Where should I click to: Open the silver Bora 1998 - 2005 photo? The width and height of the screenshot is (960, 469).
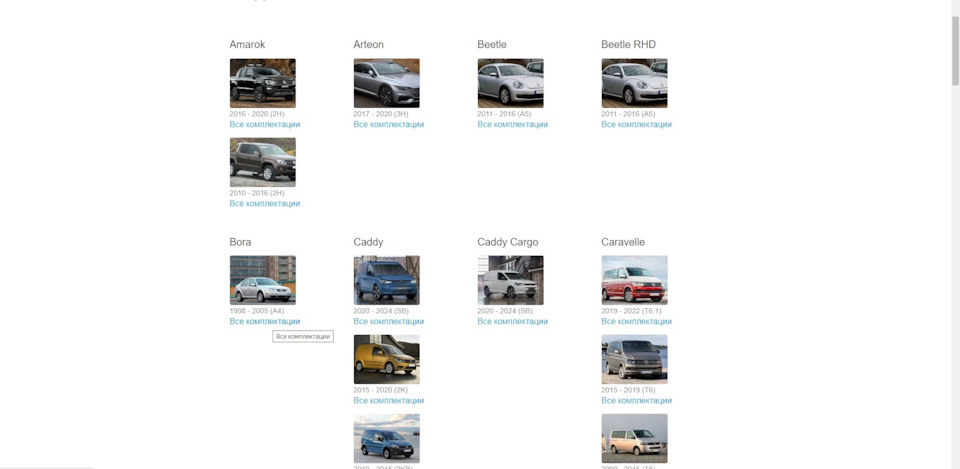click(x=263, y=280)
